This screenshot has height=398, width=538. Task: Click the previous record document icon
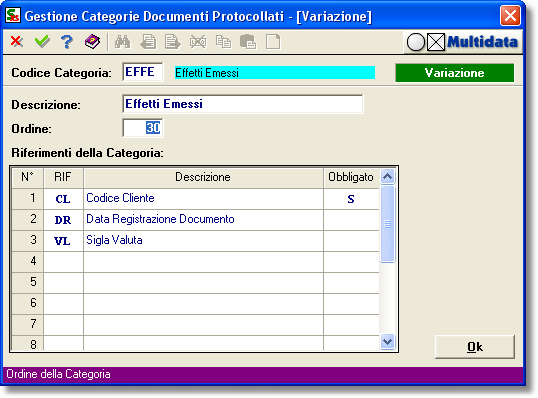pyautogui.click(x=148, y=42)
